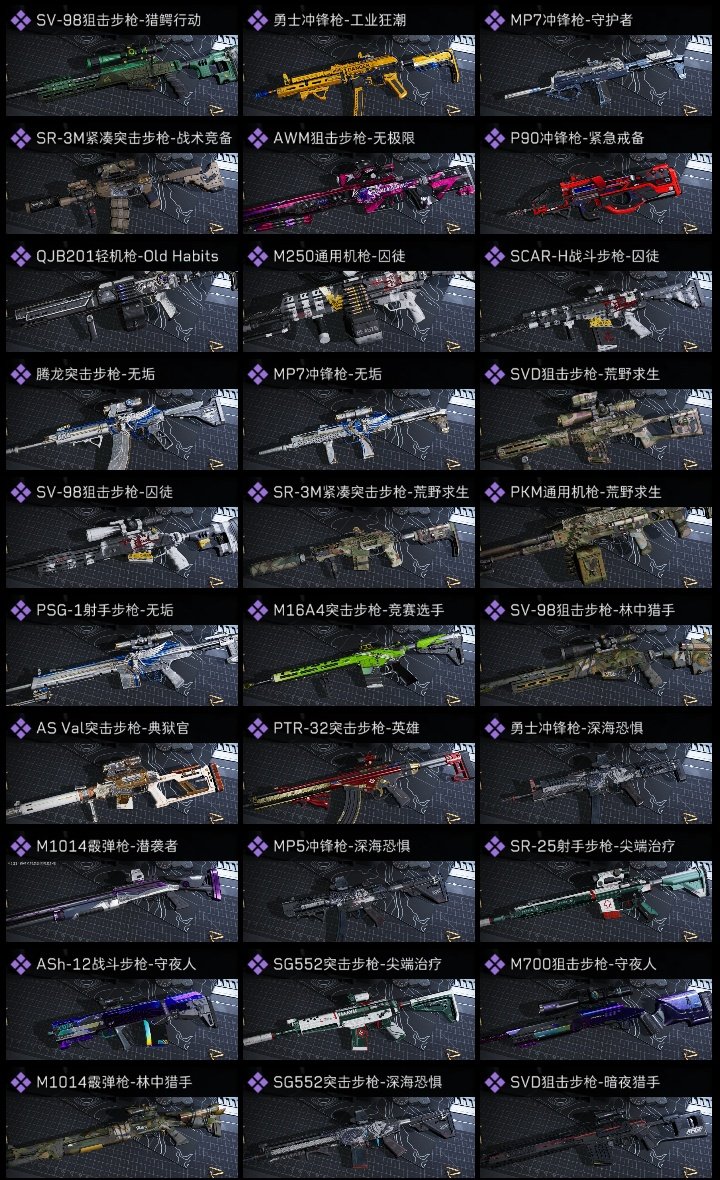
Task: Click yellow arrow icon on PTR-32突击步枪-英雄 card
Action: click(x=453, y=818)
